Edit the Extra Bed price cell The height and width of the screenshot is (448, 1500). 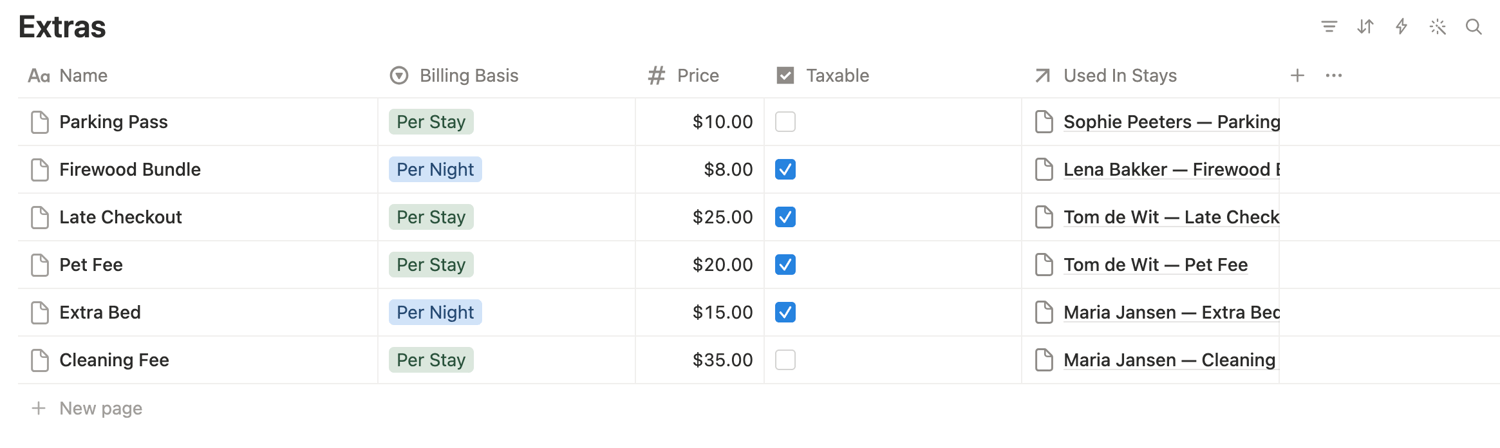click(700, 312)
